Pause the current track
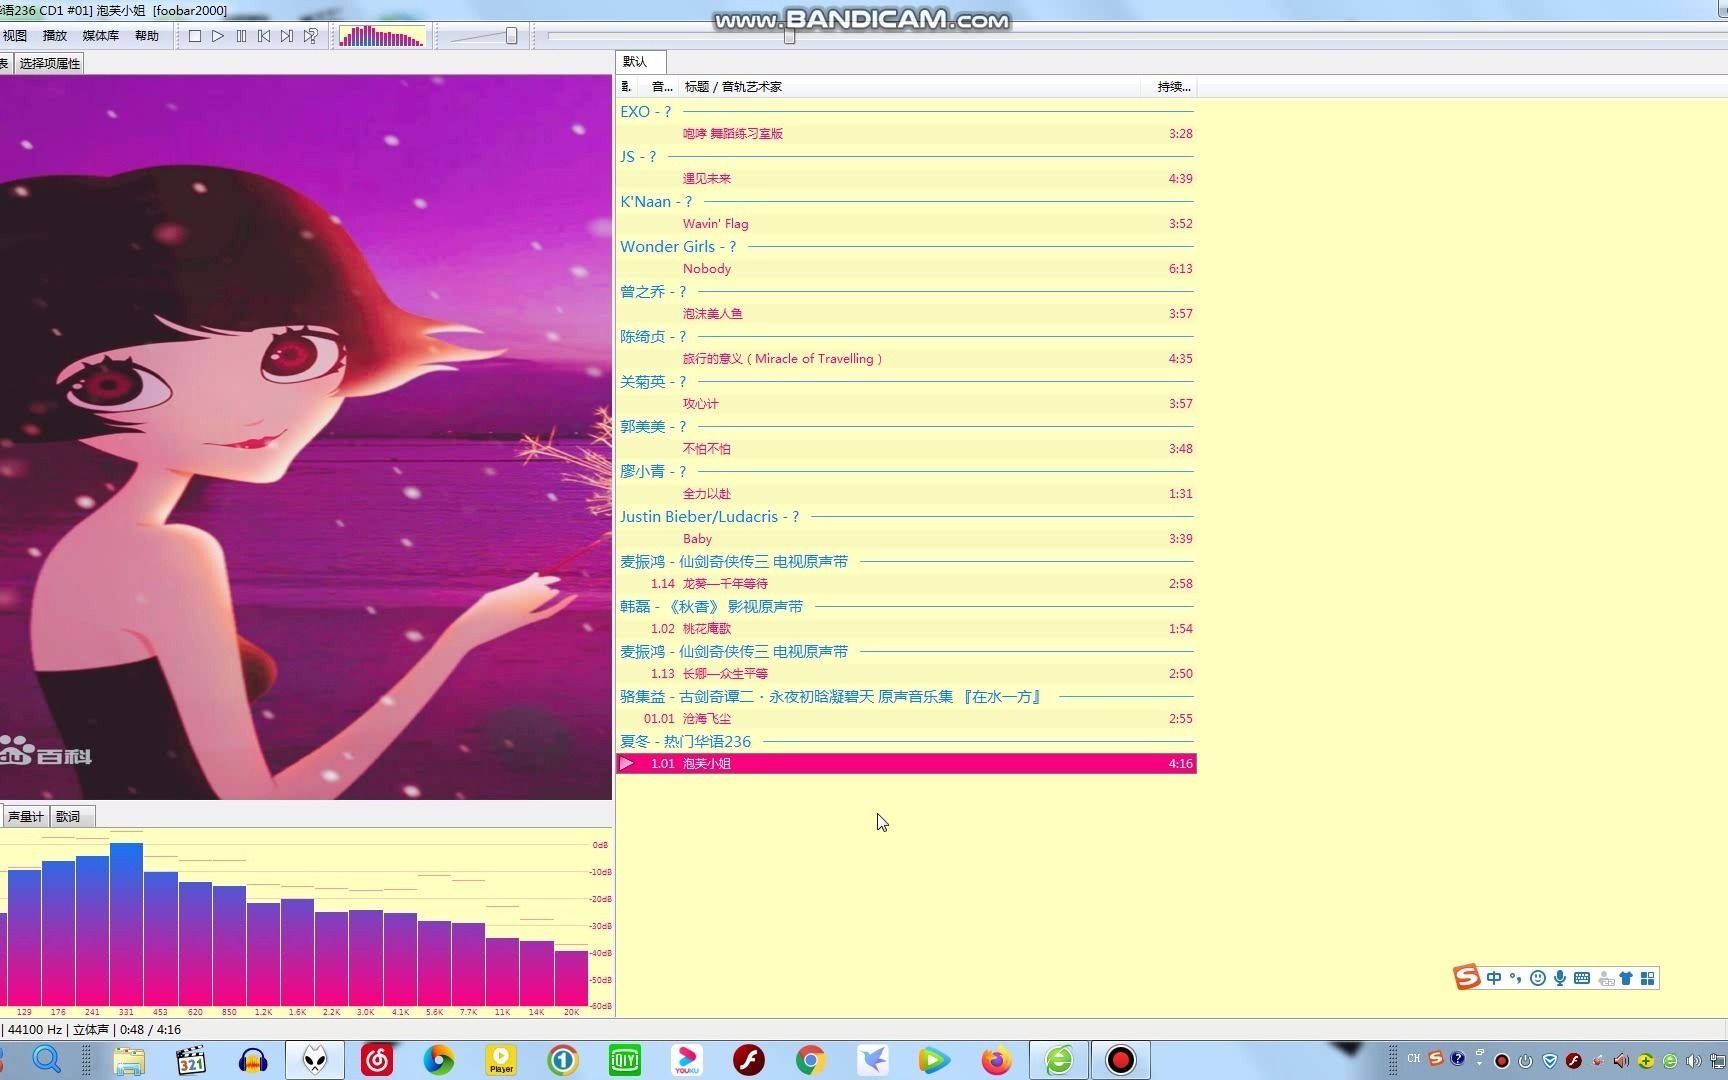 [241, 36]
